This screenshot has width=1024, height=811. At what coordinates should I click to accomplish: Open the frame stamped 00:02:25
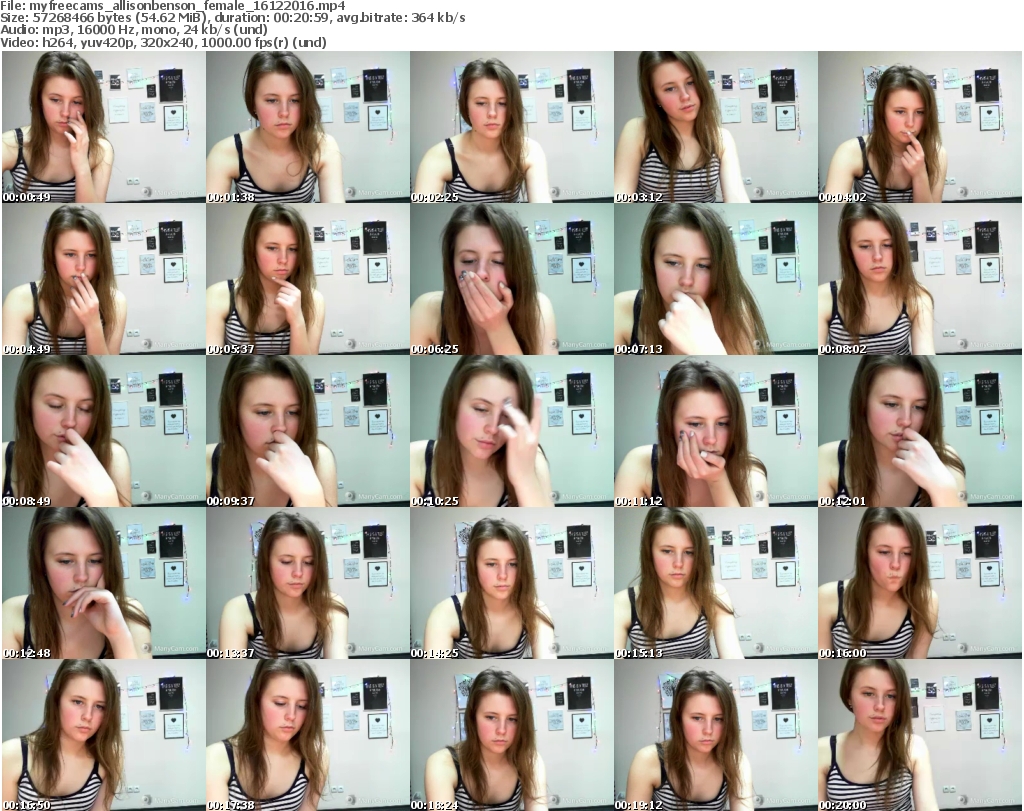coord(511,127)
